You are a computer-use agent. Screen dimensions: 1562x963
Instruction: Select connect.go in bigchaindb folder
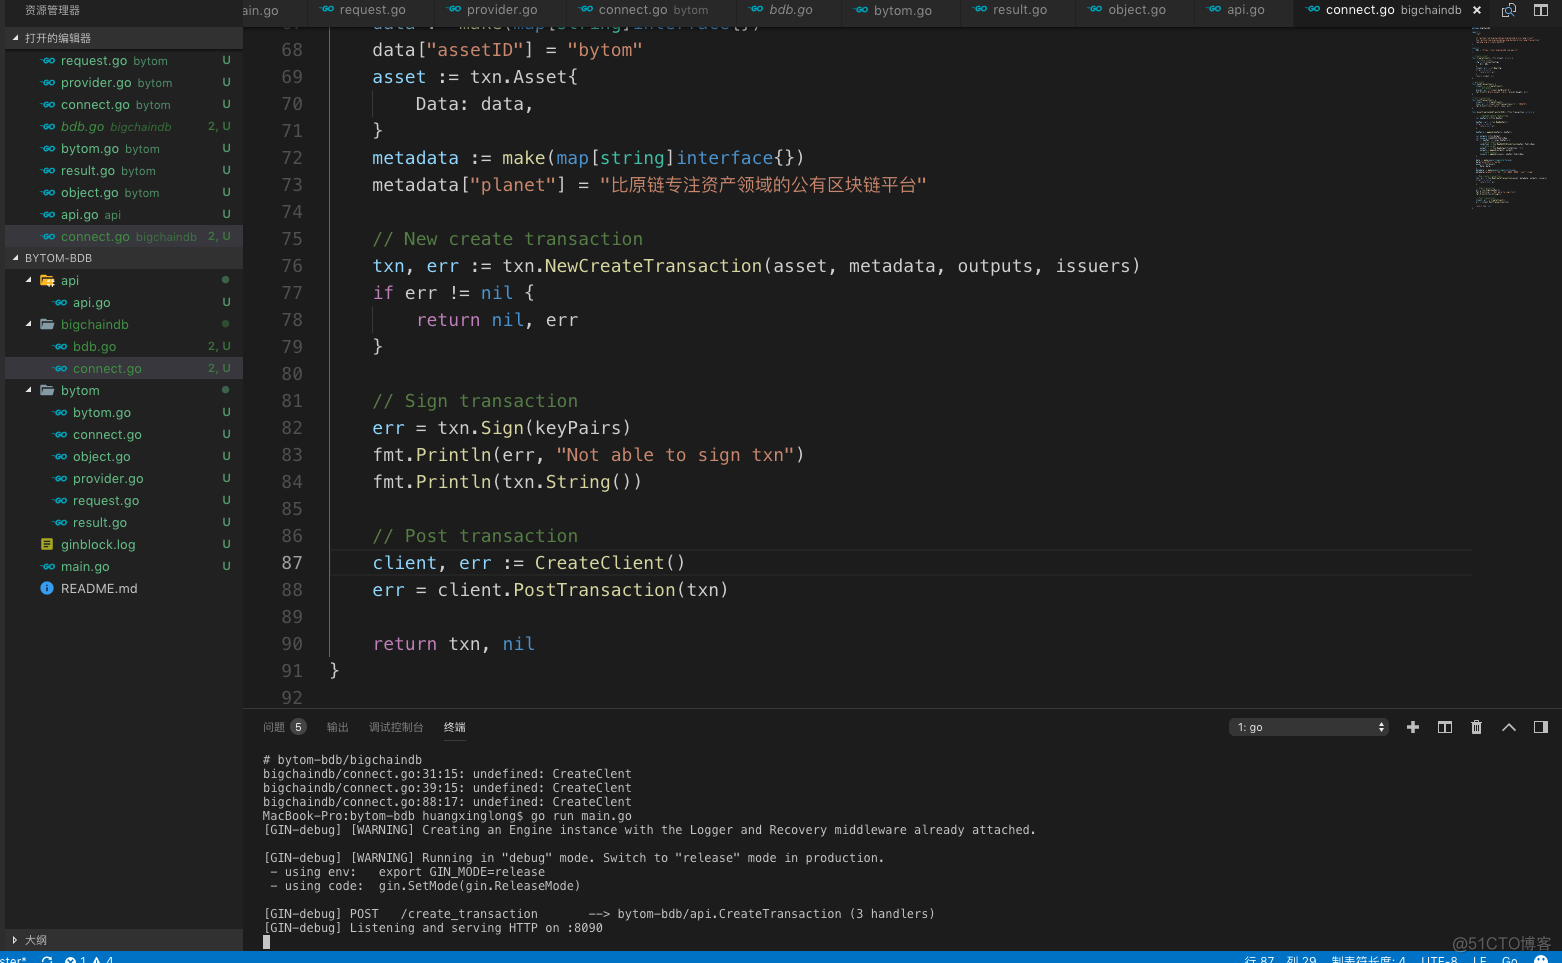[x=124, y=369]
